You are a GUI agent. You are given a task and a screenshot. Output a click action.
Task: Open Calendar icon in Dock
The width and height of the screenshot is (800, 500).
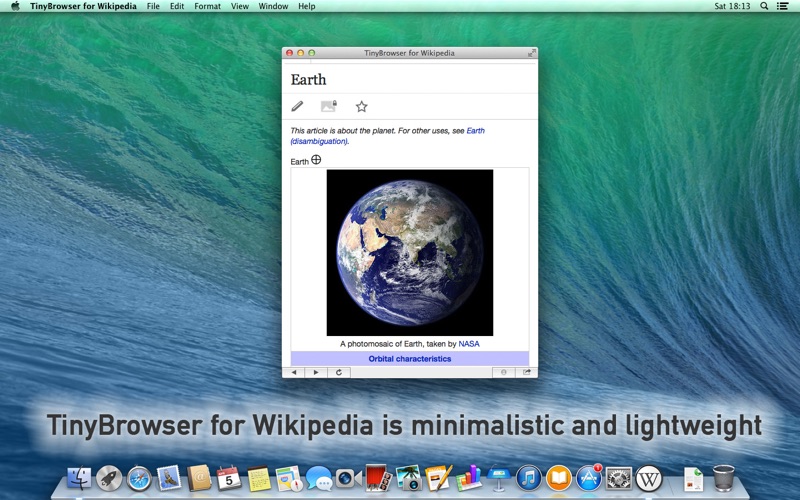(x=229, y=479)
